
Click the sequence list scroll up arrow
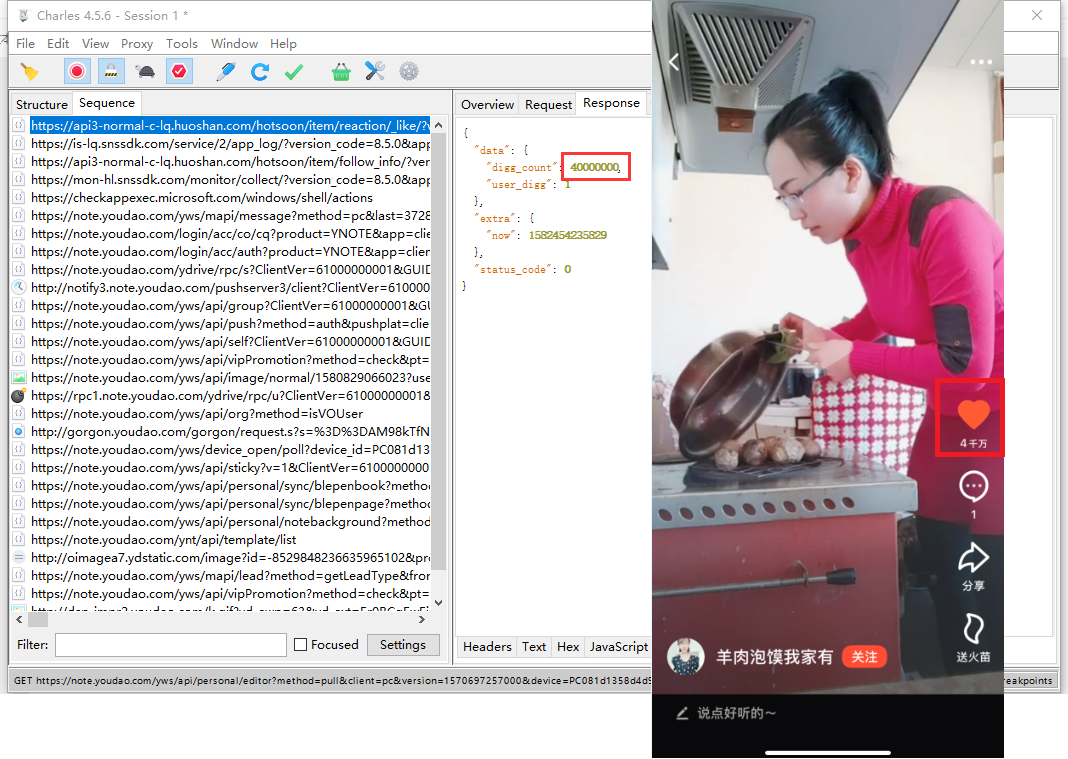pos(439,125)
